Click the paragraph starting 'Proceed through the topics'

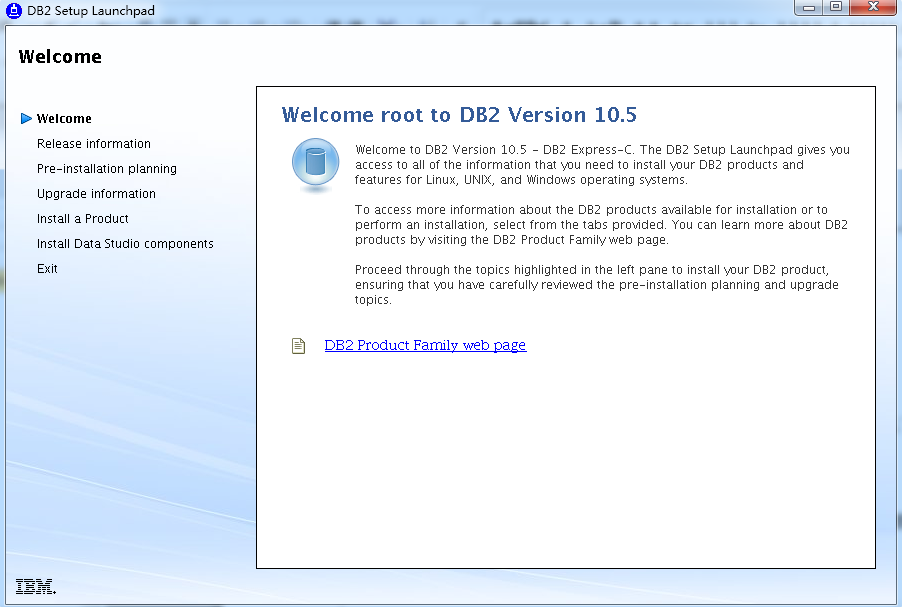(597, 285)
